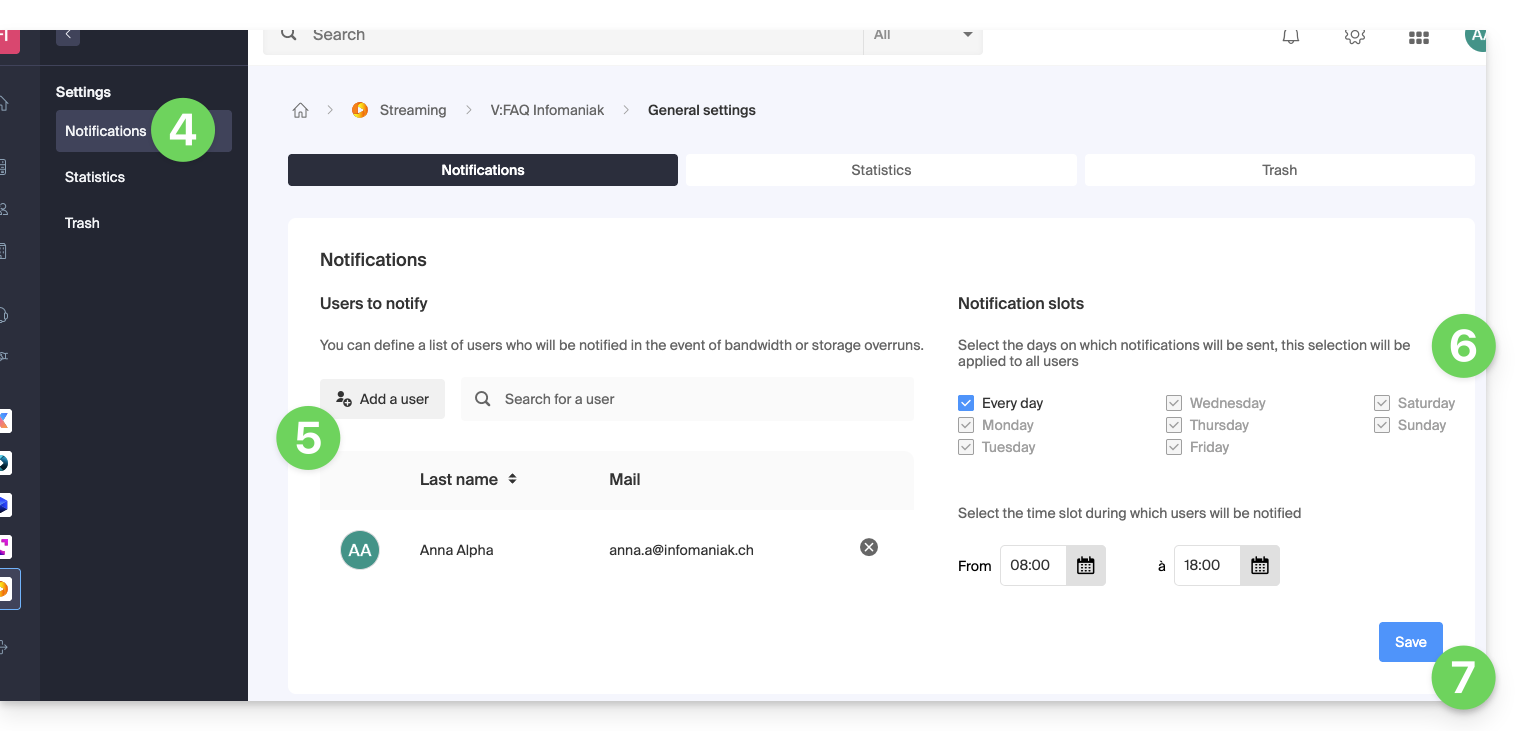Click the Add a user button

point(382,399)
